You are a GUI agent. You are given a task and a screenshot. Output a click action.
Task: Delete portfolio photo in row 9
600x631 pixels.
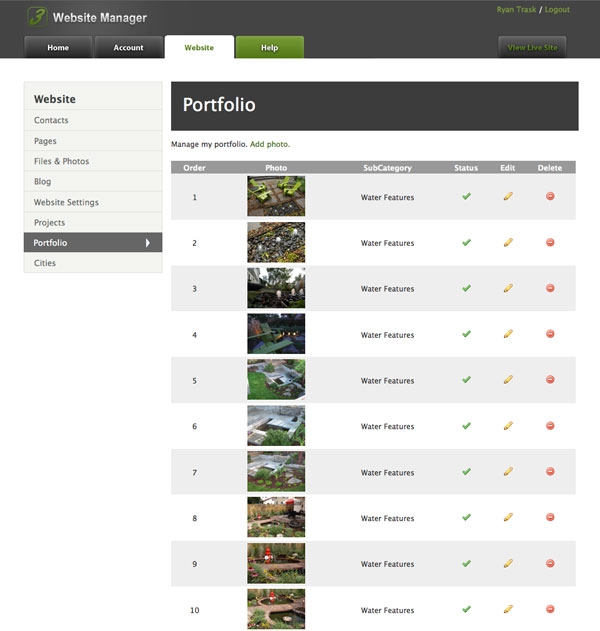(550, 563)
